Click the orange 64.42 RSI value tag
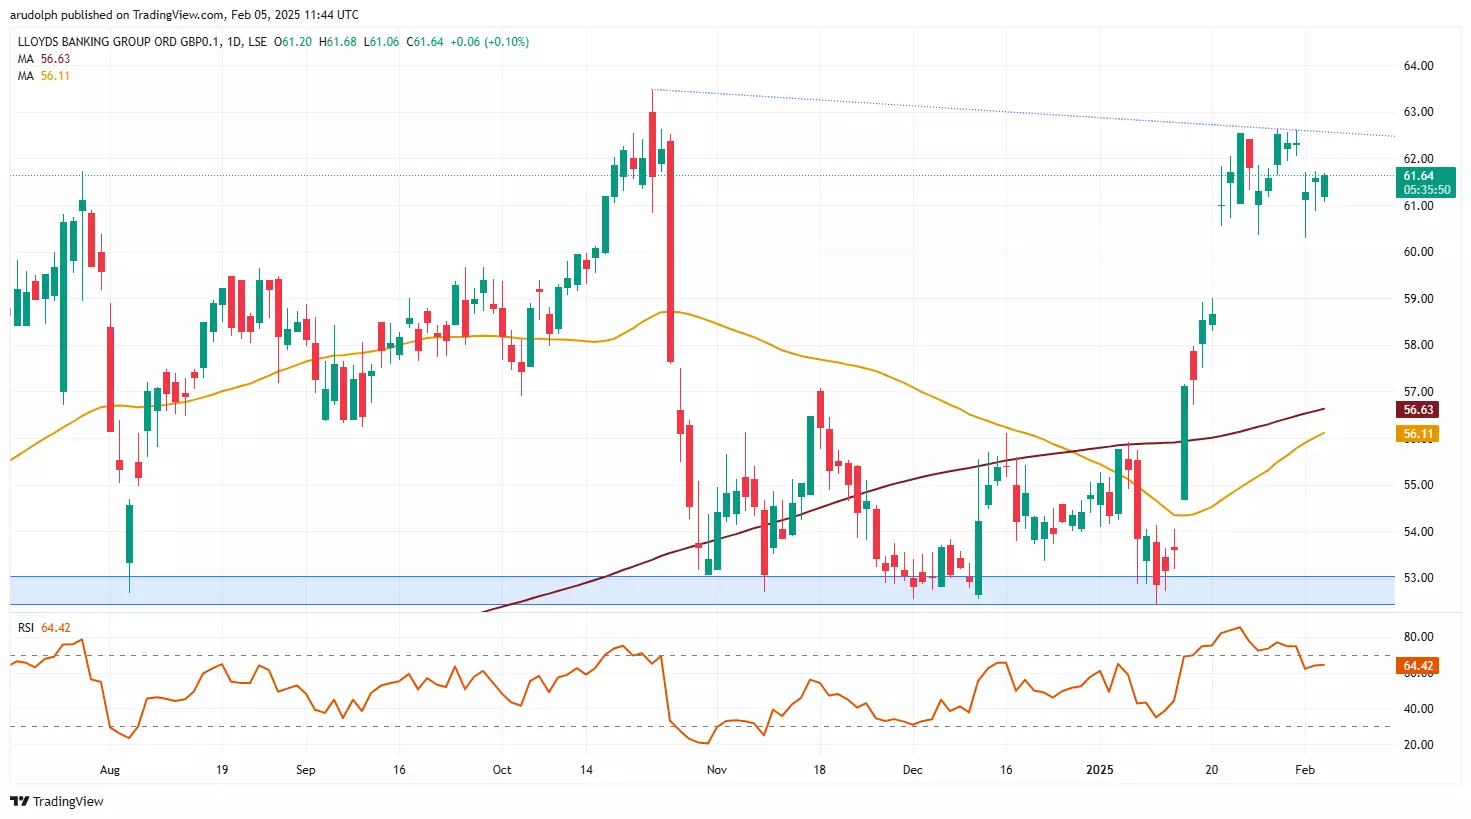Screen dimensions: 1471x819 pos(1418,665)
